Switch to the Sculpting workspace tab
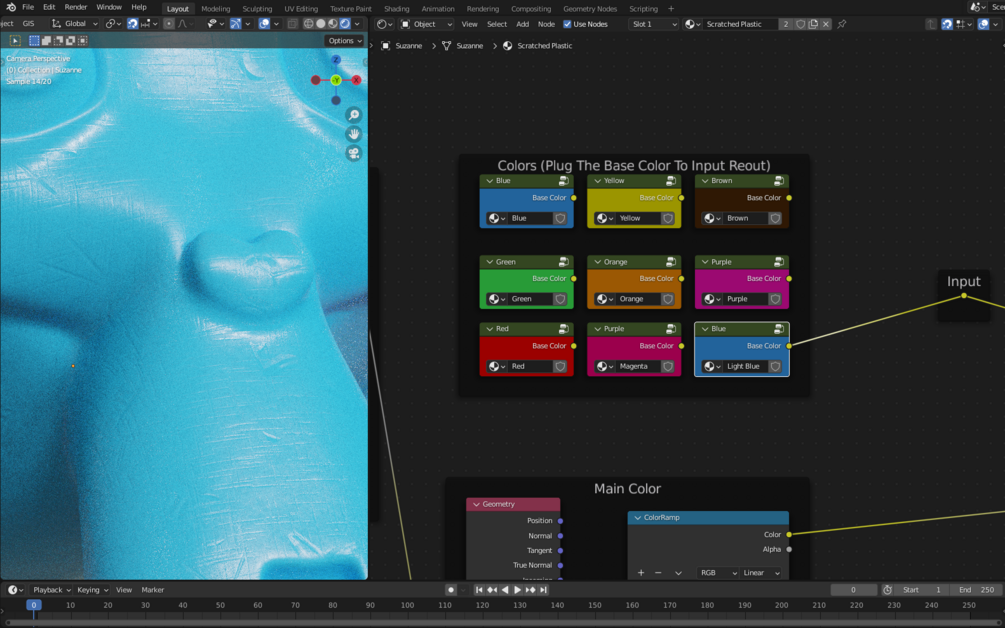 tap(257, 9)
